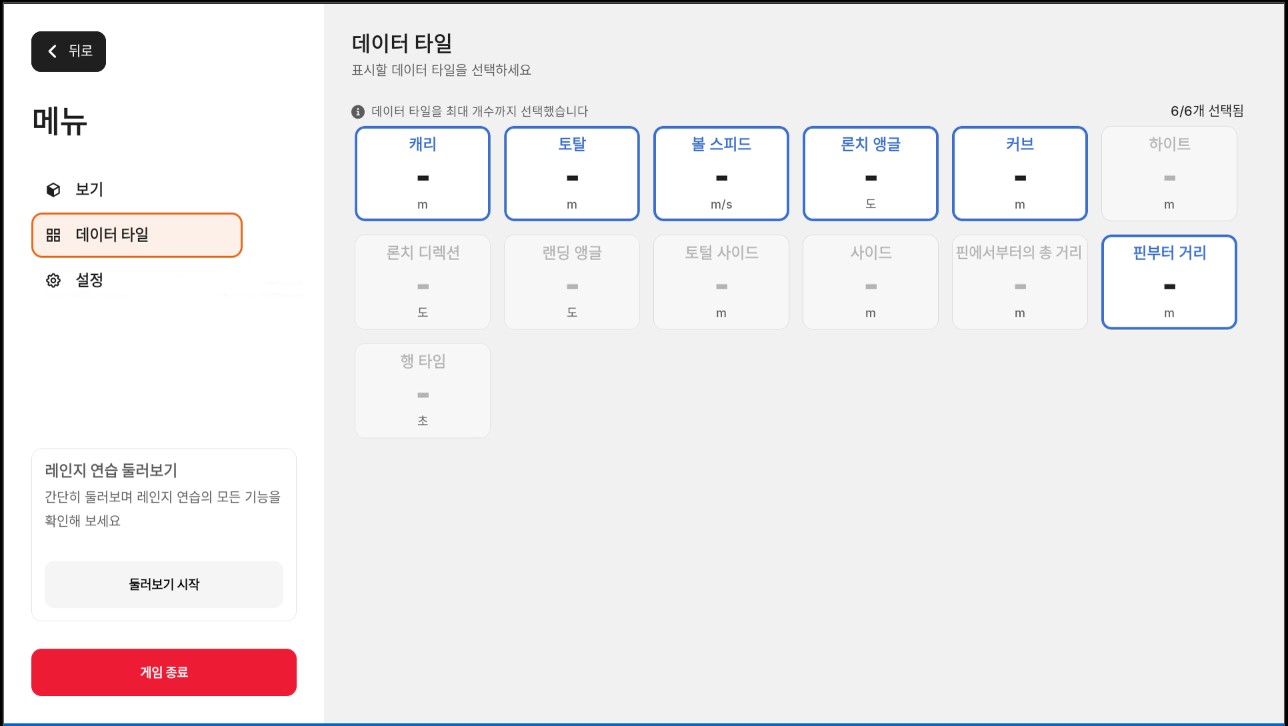Click the info icon about max tiles
Viewport: 1288px width, 726px height.
click(358, 112)
